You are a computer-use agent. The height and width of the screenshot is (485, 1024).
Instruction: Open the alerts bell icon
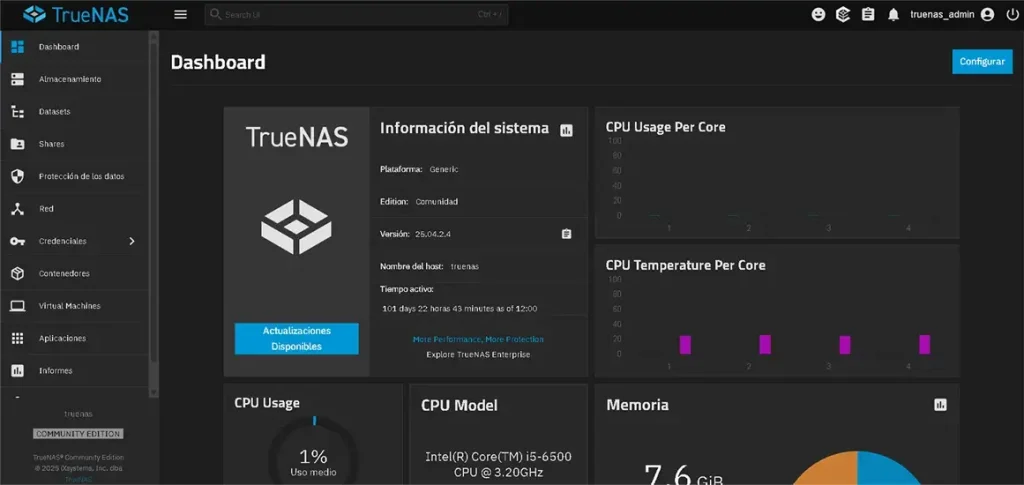tap(893, 14)
